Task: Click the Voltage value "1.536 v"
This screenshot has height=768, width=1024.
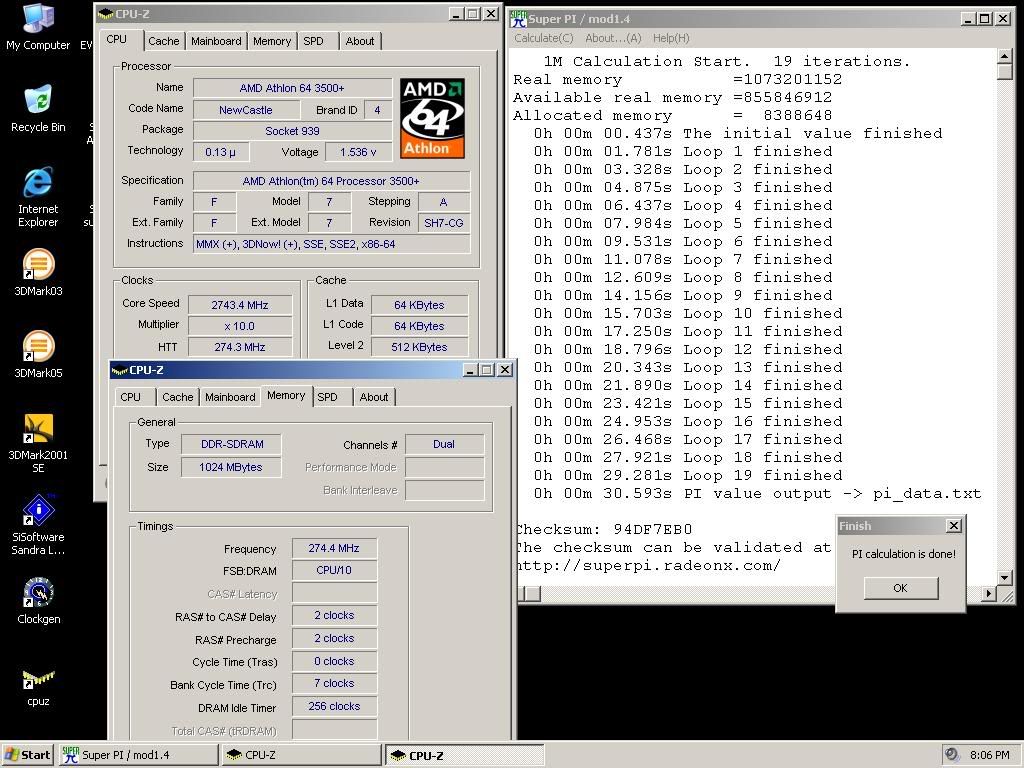Action: [358, 152]
